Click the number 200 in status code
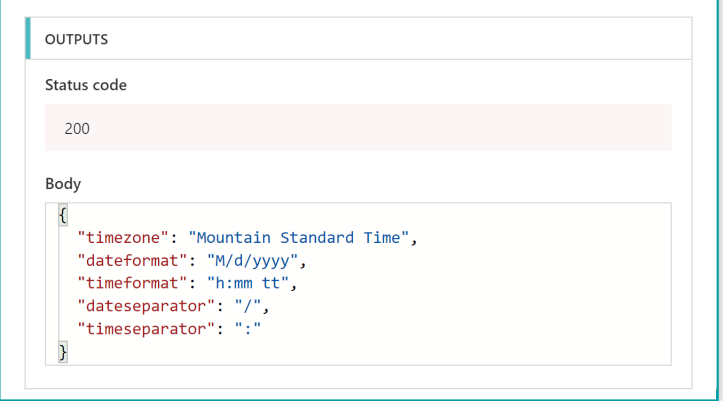This screenshot has height=401, width=723. pyautogui.click(x=77, y=128)
